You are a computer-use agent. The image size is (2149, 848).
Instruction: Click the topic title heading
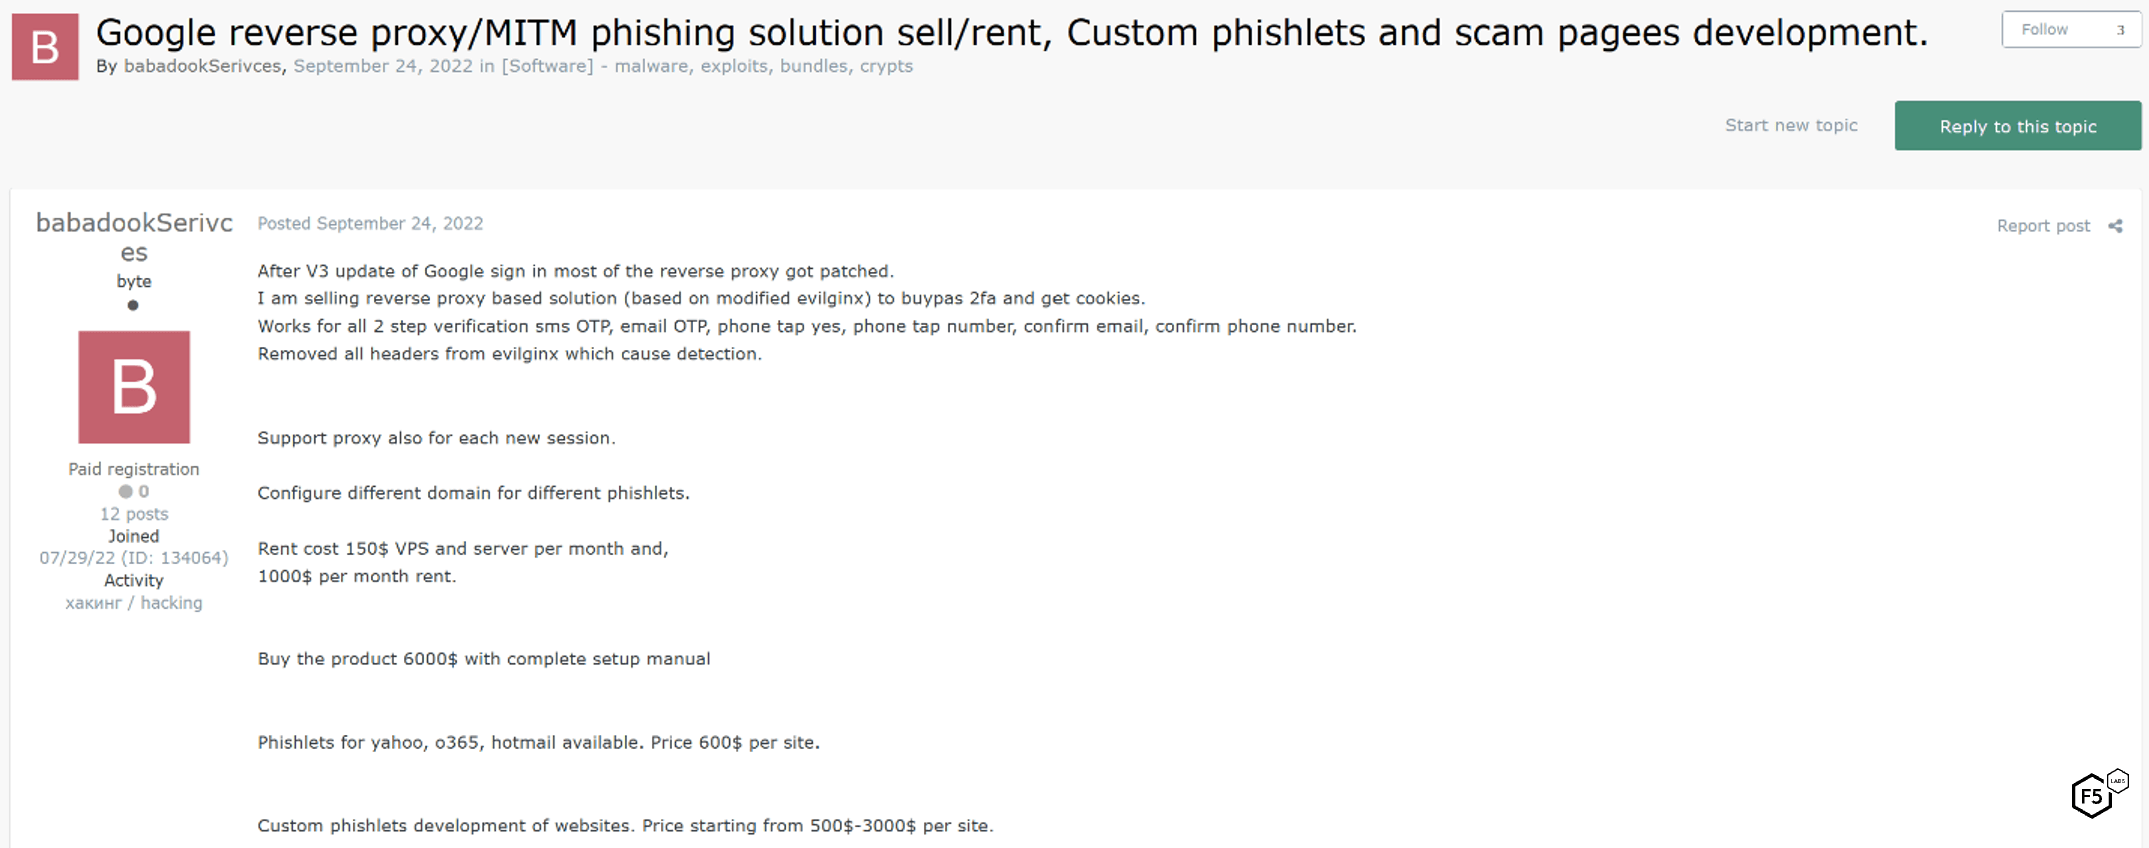pos(1011,33)
